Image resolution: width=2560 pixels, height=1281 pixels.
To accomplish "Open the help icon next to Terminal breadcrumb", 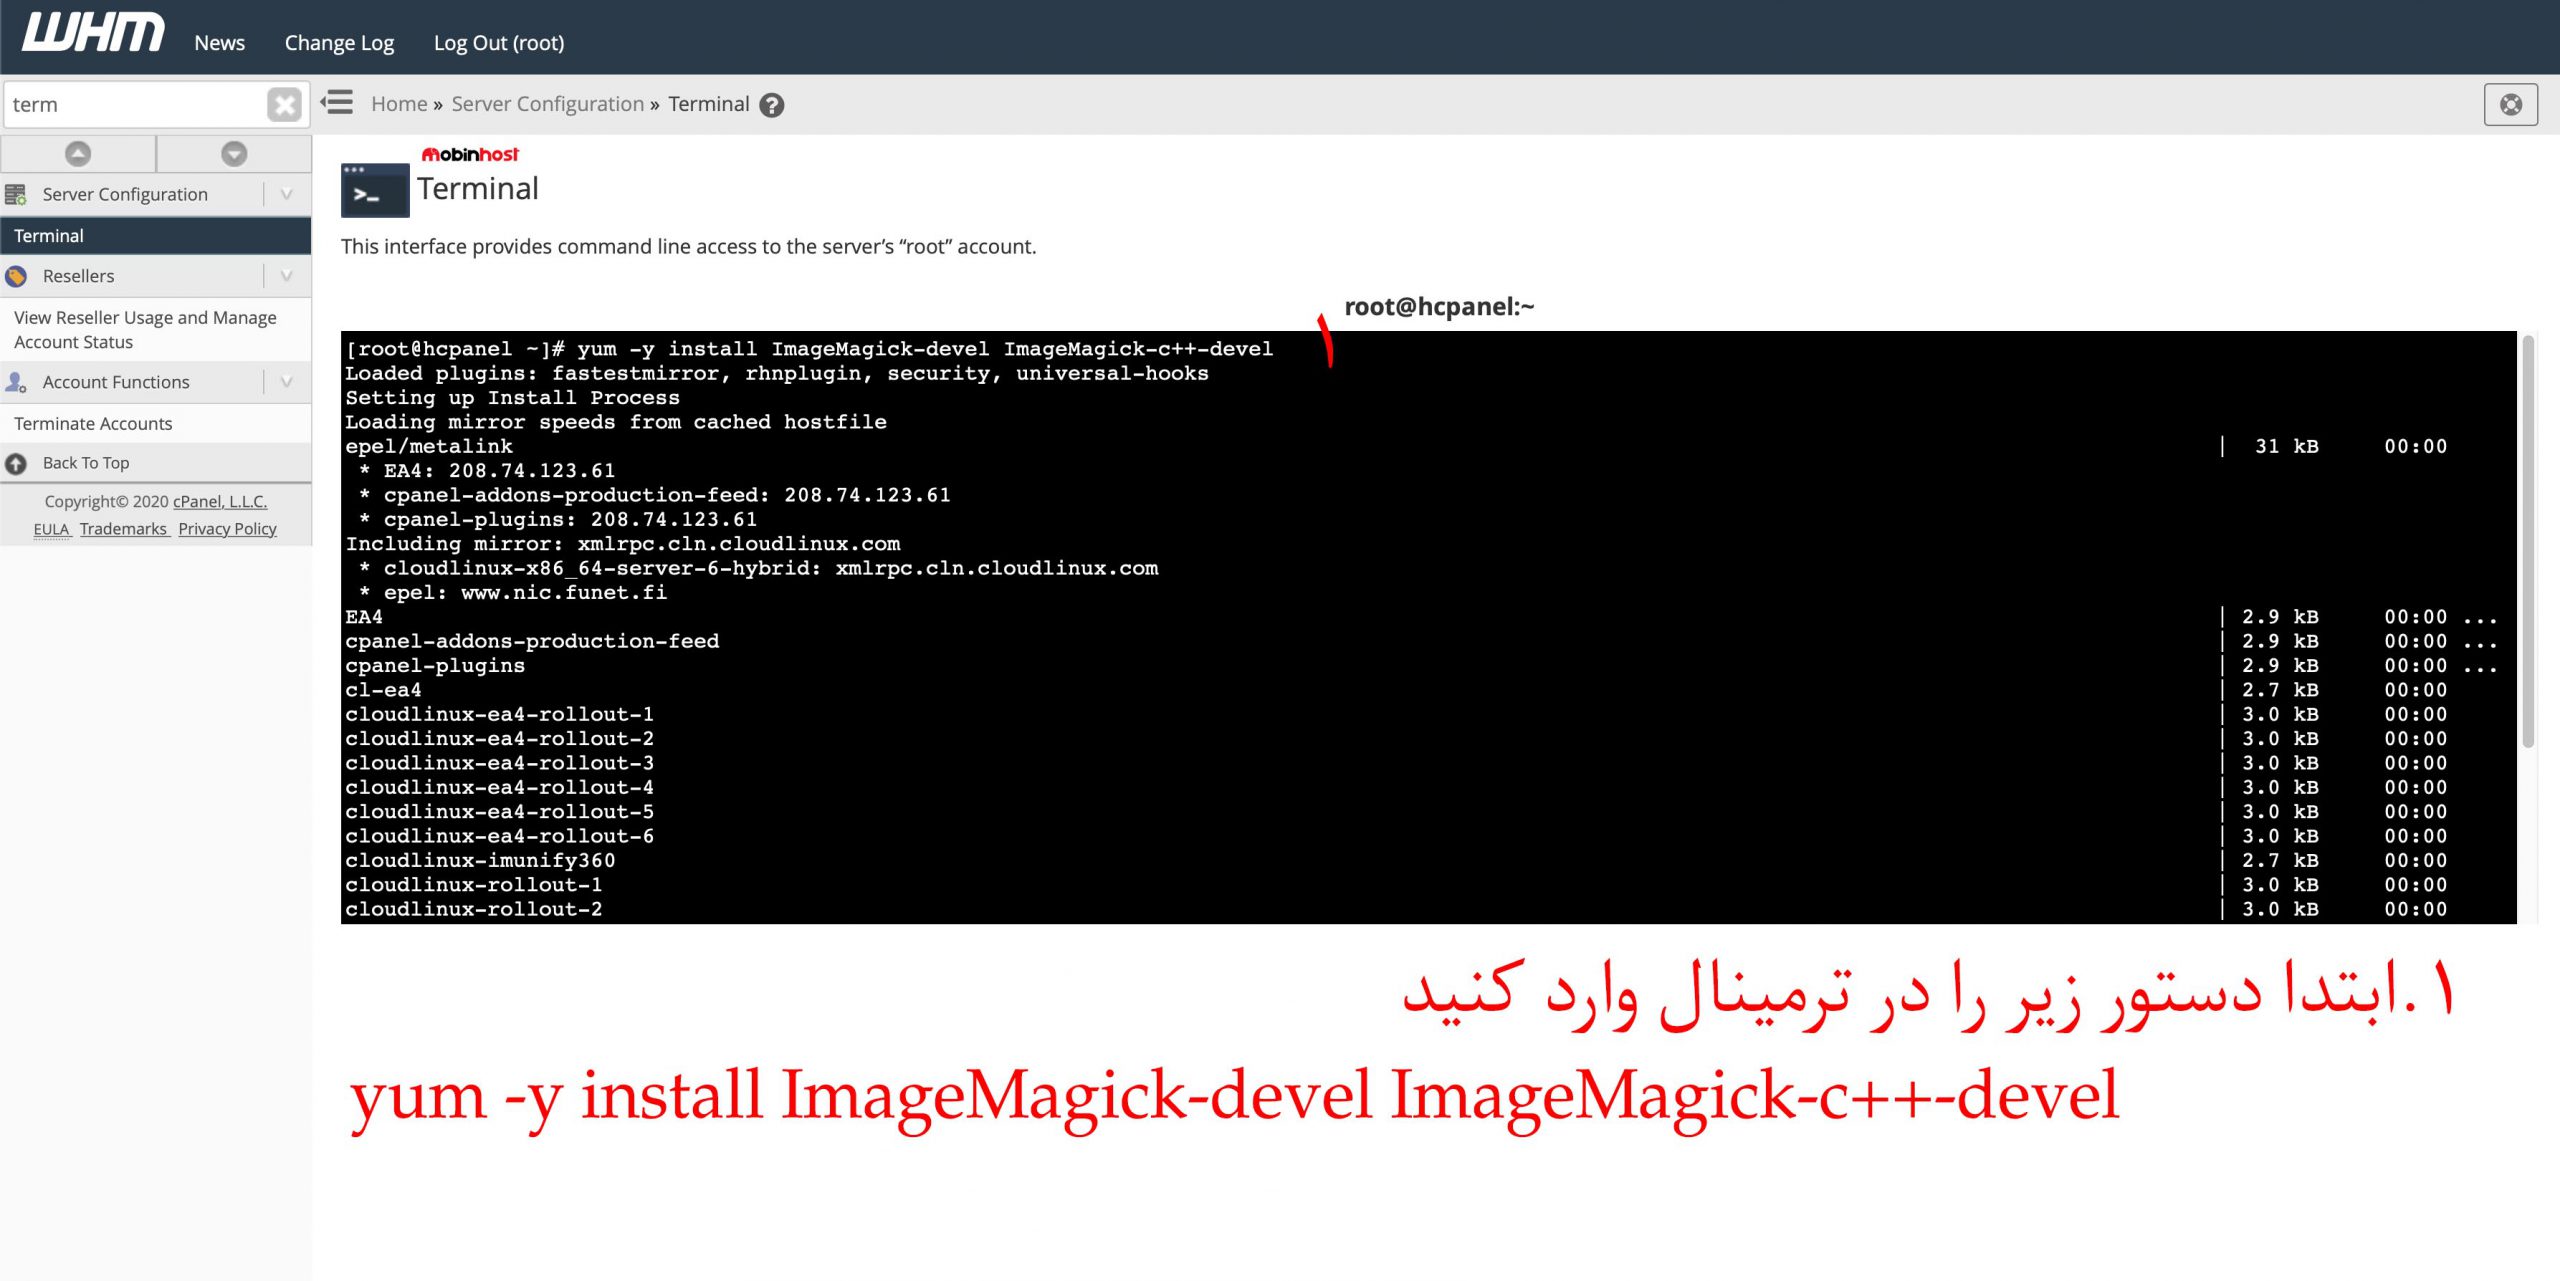I will [772, 103].
